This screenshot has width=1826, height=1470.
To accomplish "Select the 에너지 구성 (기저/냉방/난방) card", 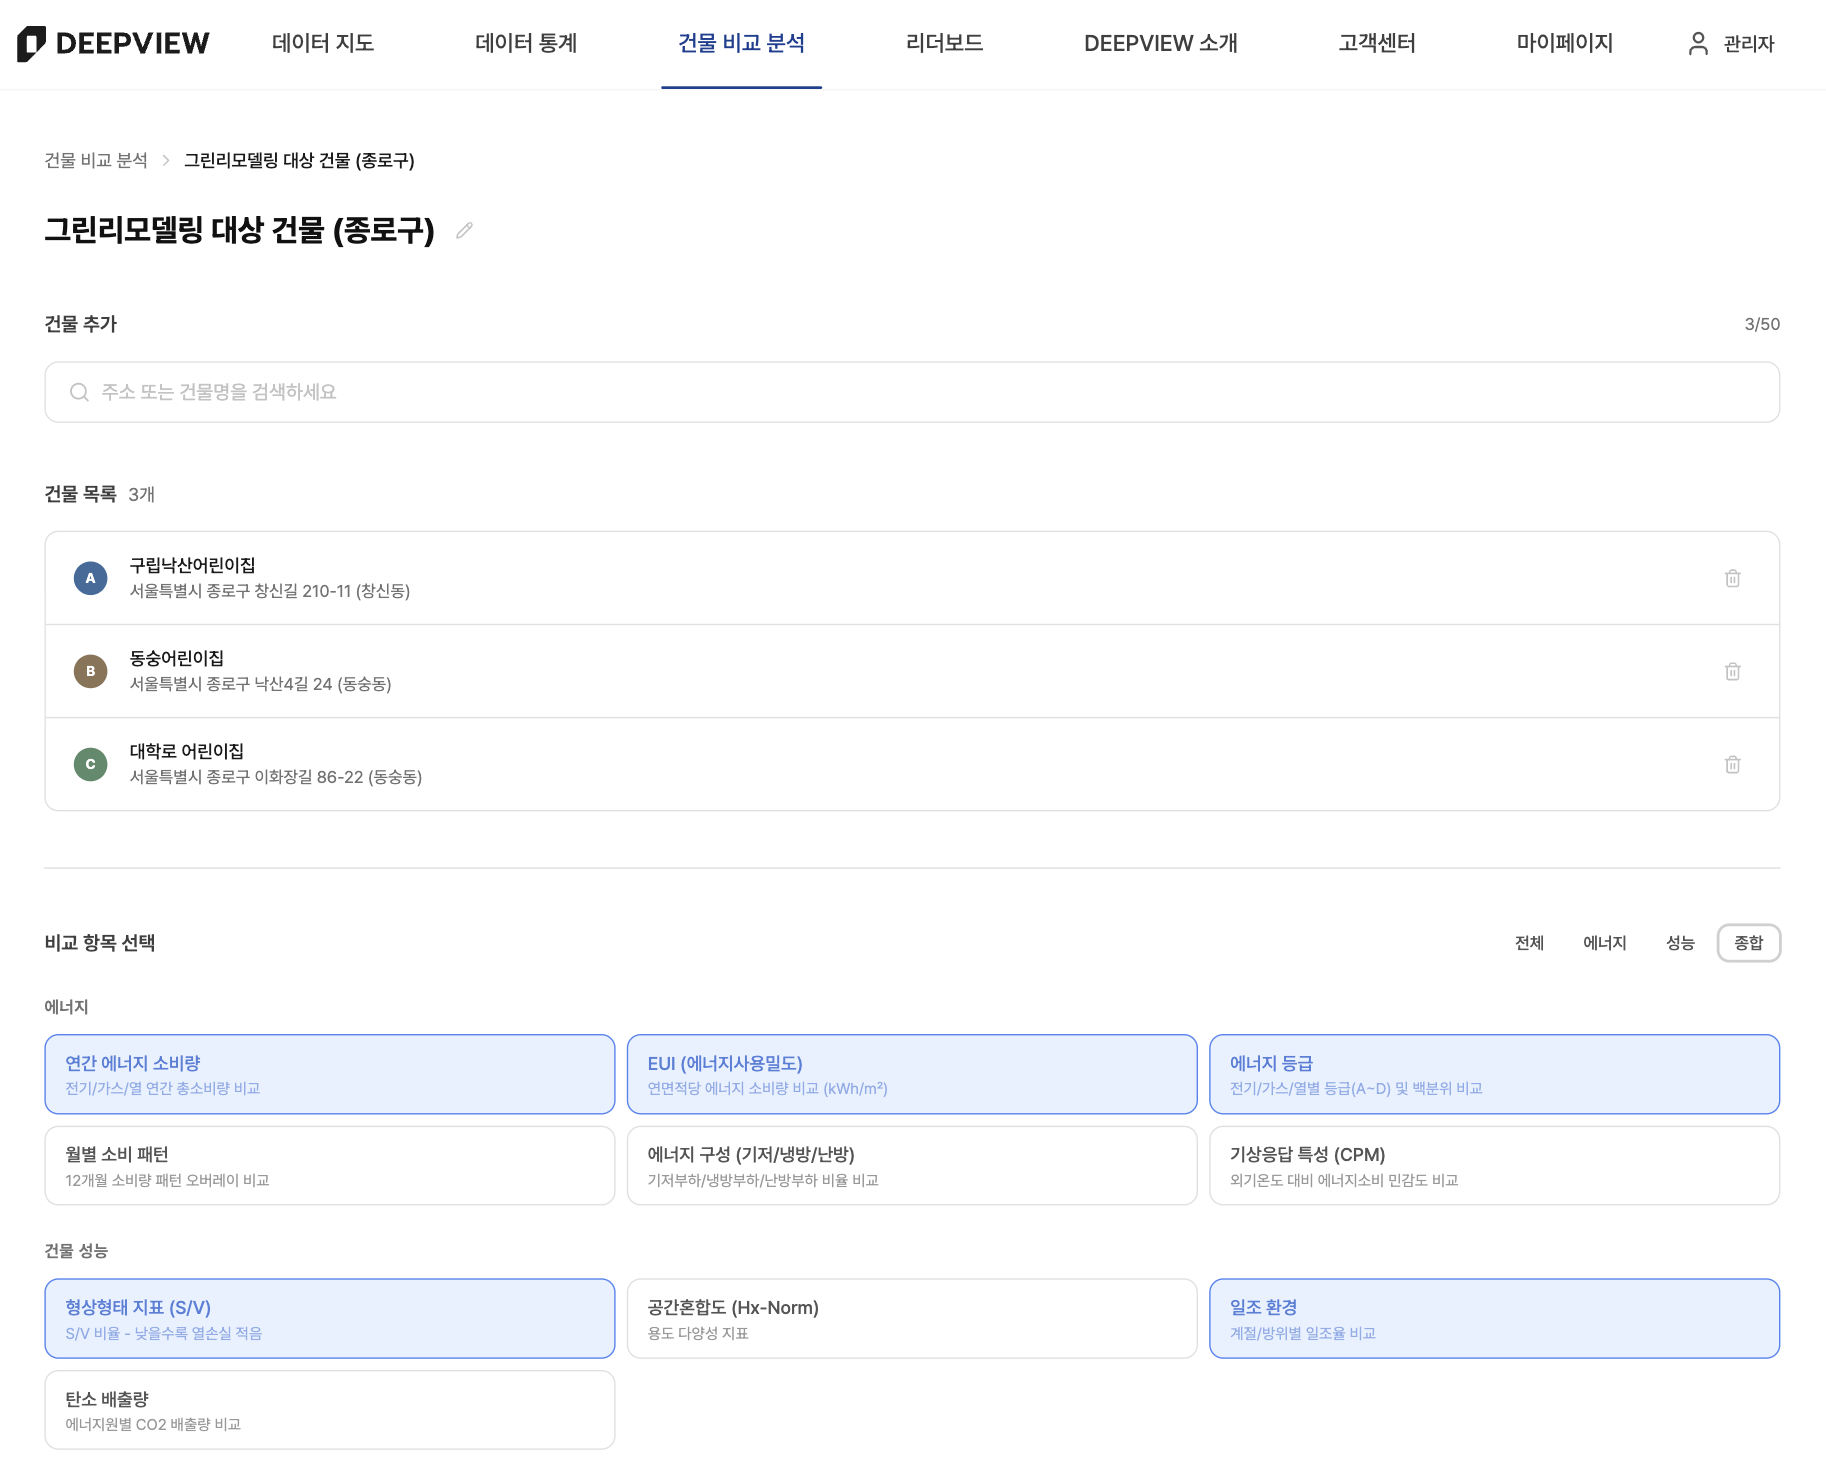I will tap(912, 1166).
